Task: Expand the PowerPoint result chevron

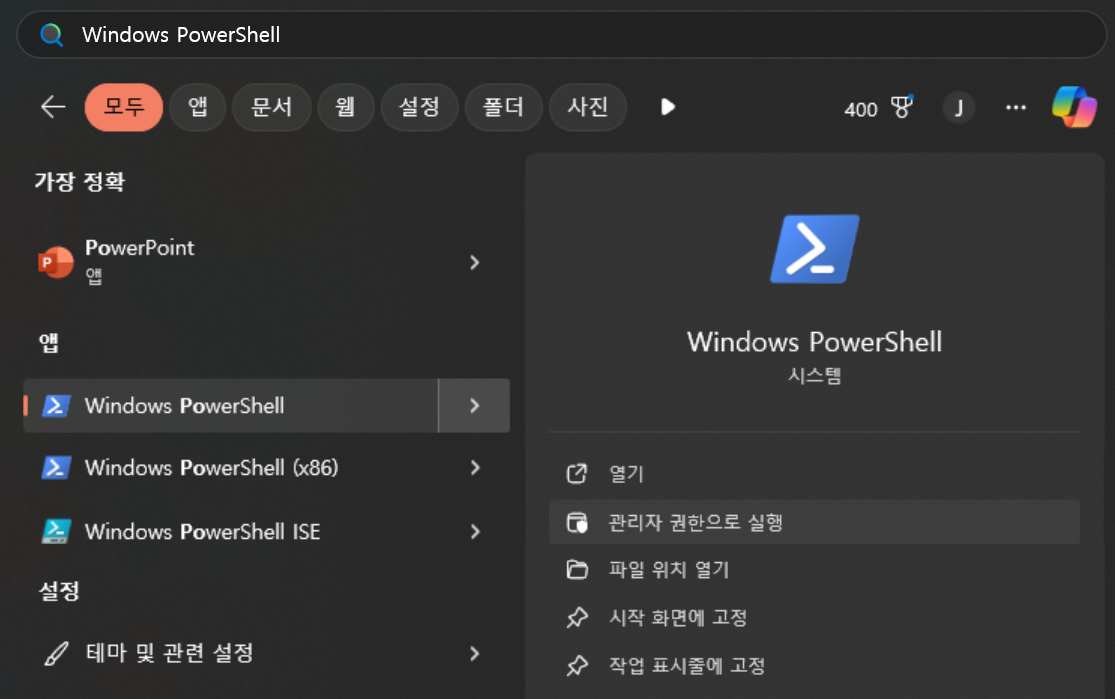Action: pyautogui.click(x=474, y=262)
